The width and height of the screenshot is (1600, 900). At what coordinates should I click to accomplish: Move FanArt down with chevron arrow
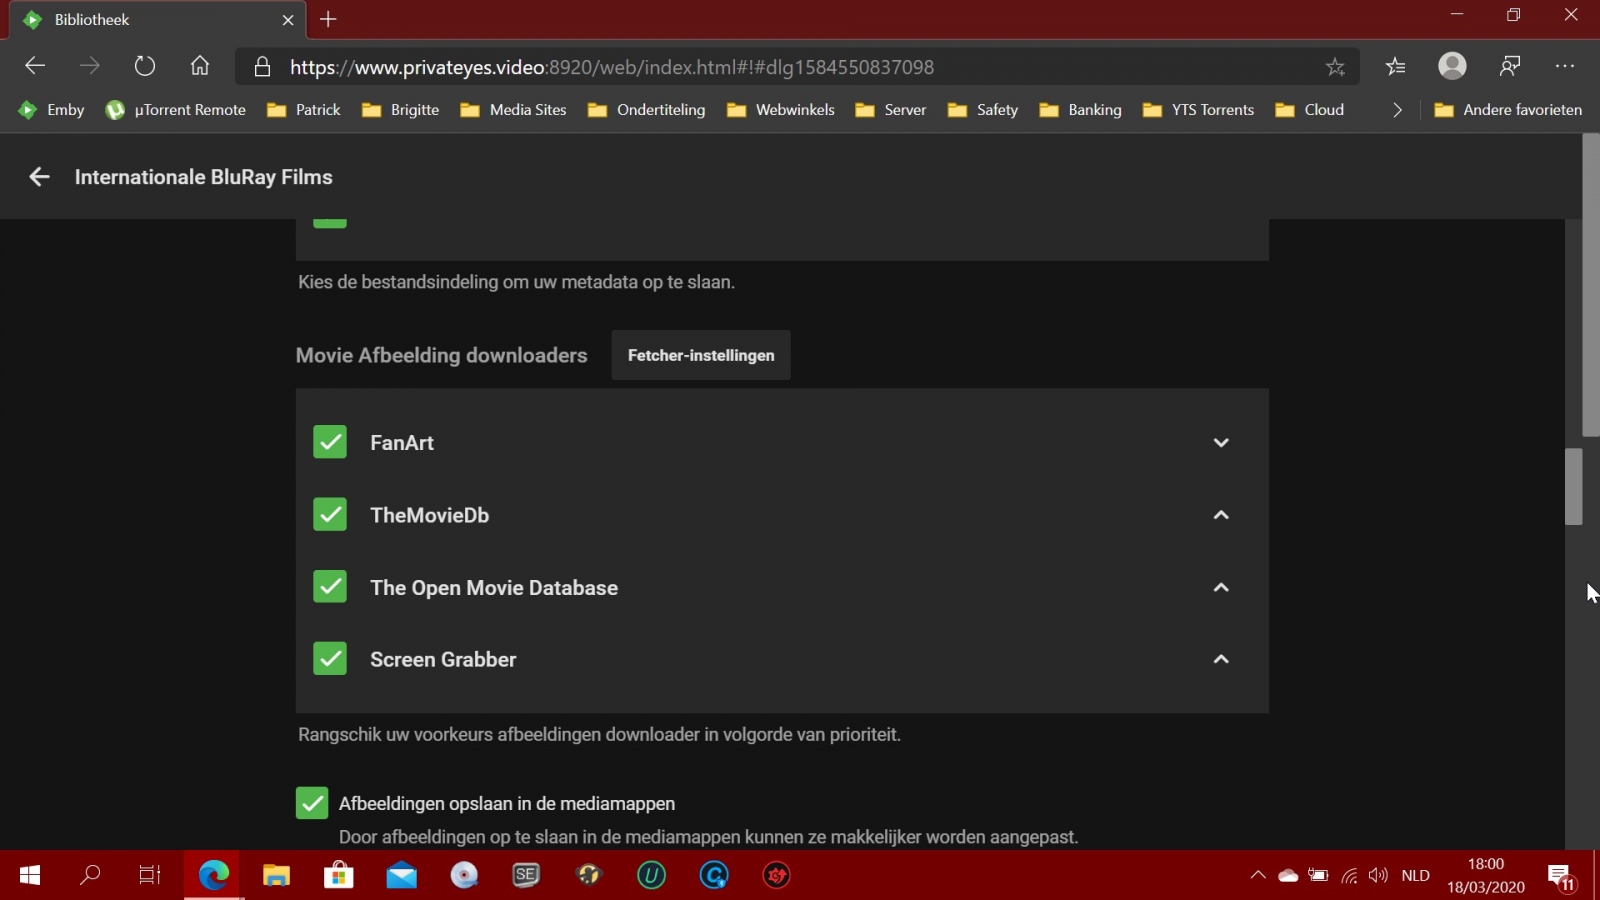1221,443
